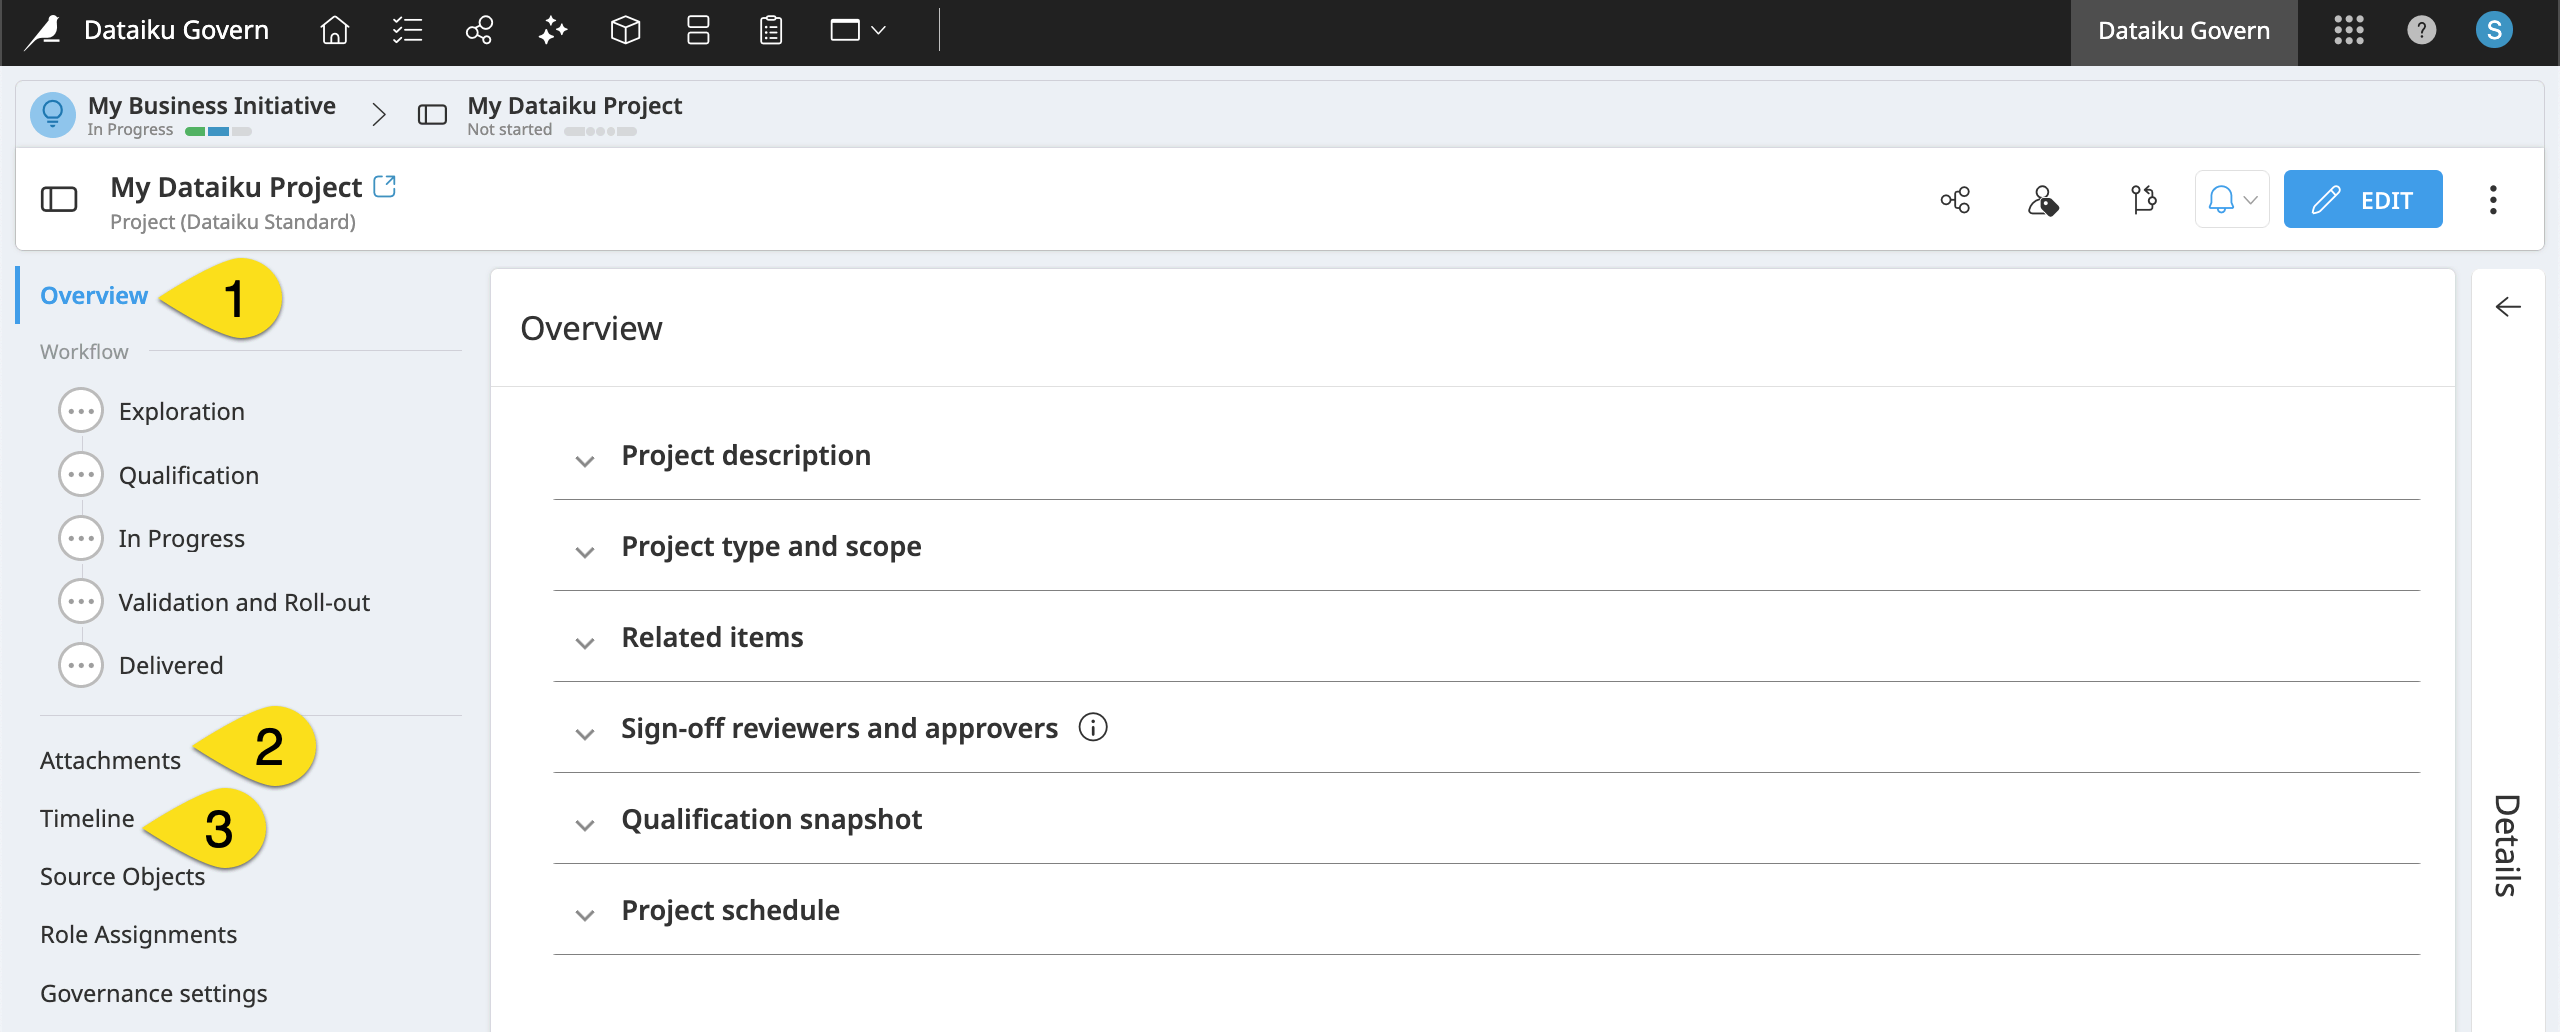Click the clipboard icon in the toolbar

(770, 30)
